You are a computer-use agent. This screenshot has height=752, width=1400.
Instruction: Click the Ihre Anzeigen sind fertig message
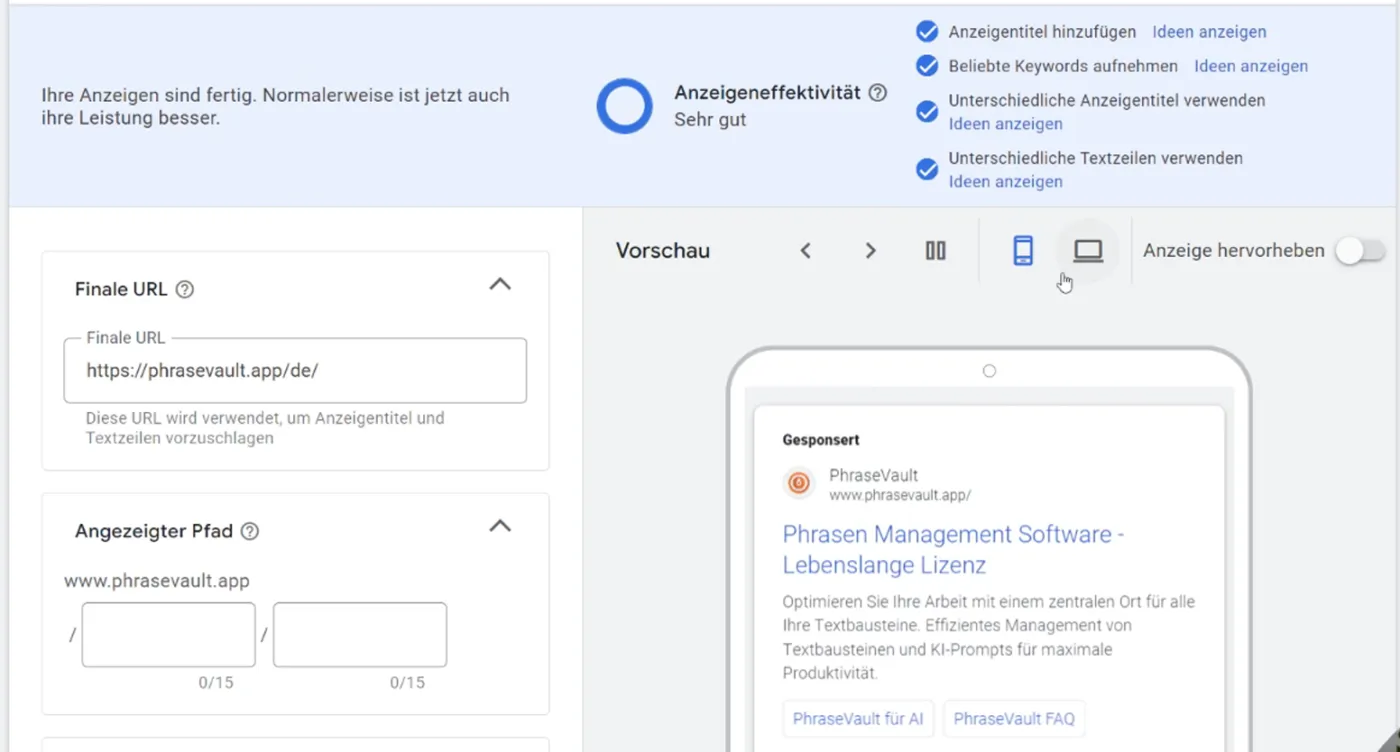(x=275, y=107)
